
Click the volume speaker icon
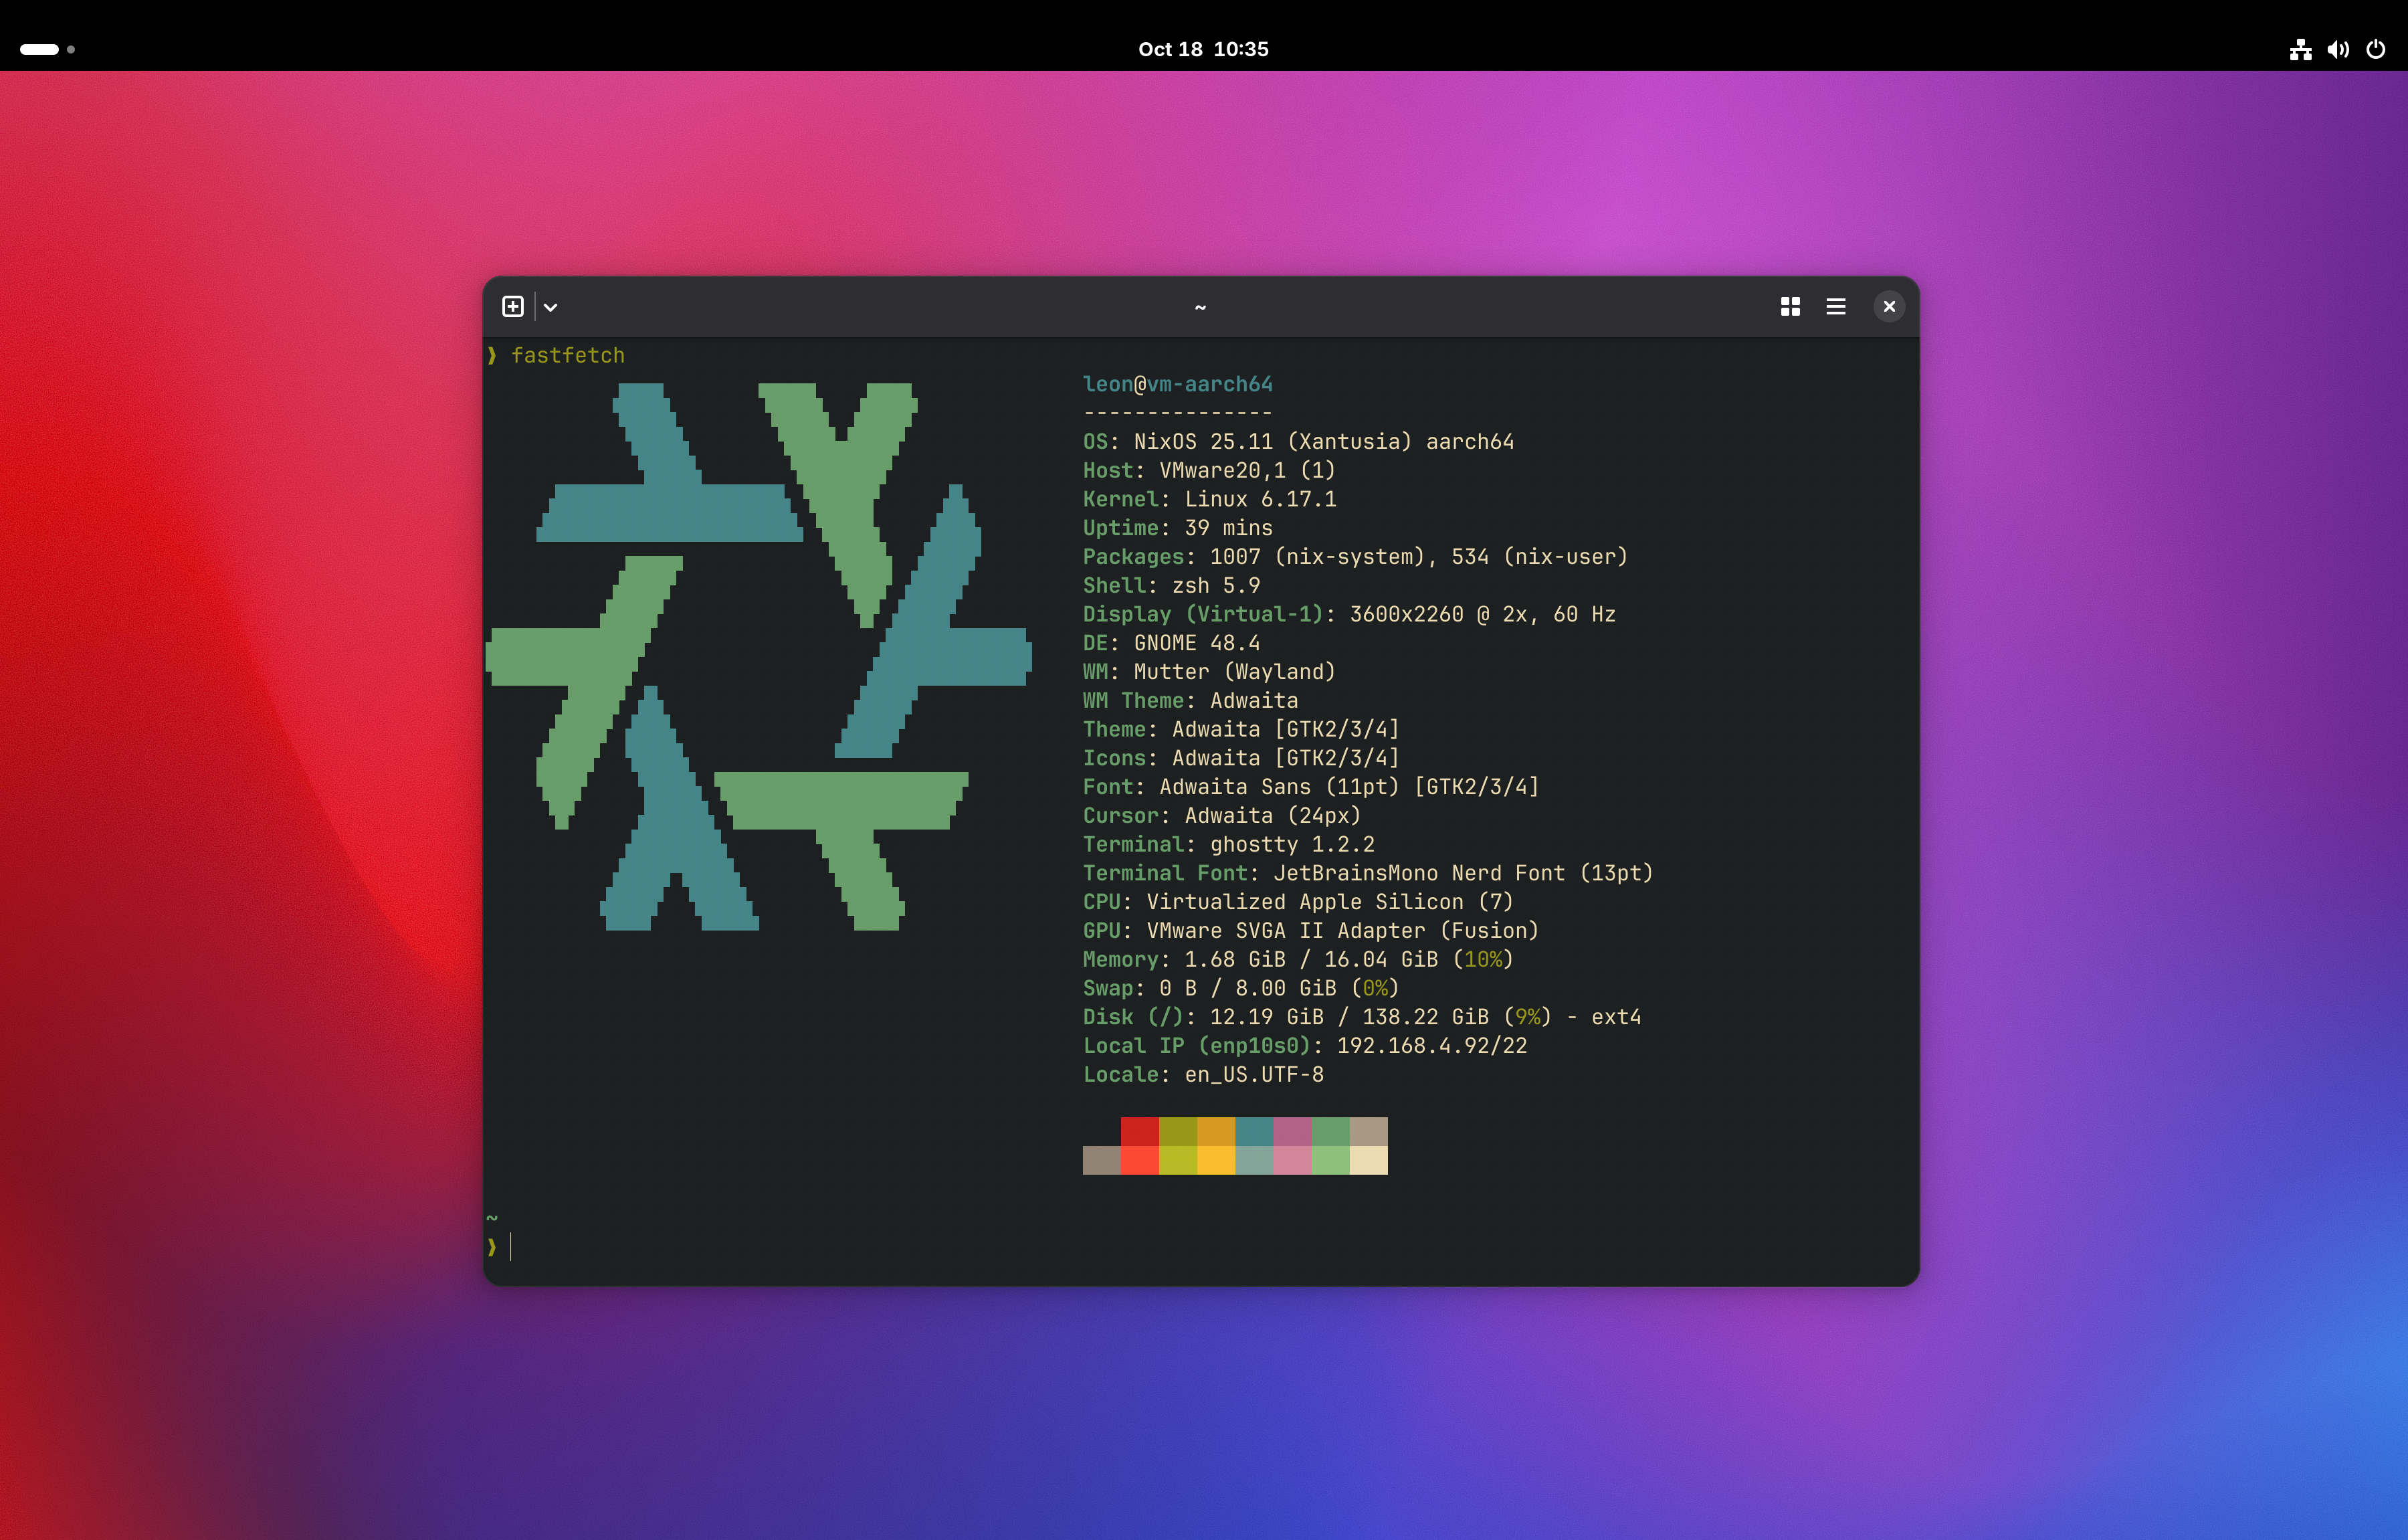coord(2337,49)
